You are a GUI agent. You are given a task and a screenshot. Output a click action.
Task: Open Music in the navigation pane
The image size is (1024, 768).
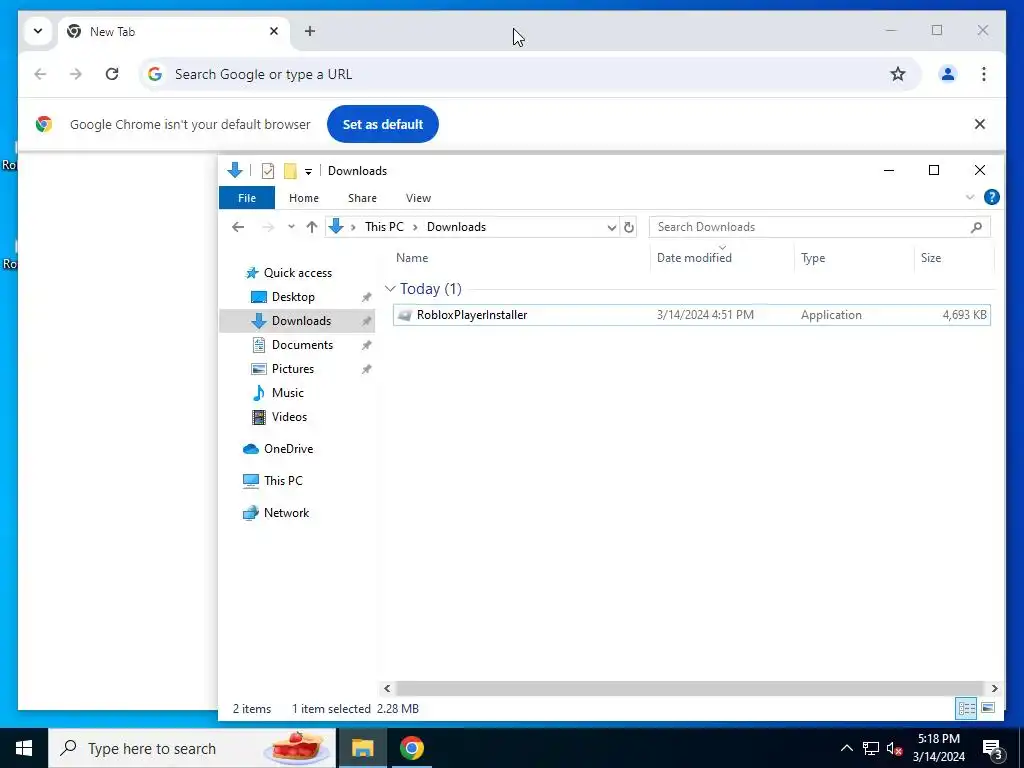tap(287, 393)
